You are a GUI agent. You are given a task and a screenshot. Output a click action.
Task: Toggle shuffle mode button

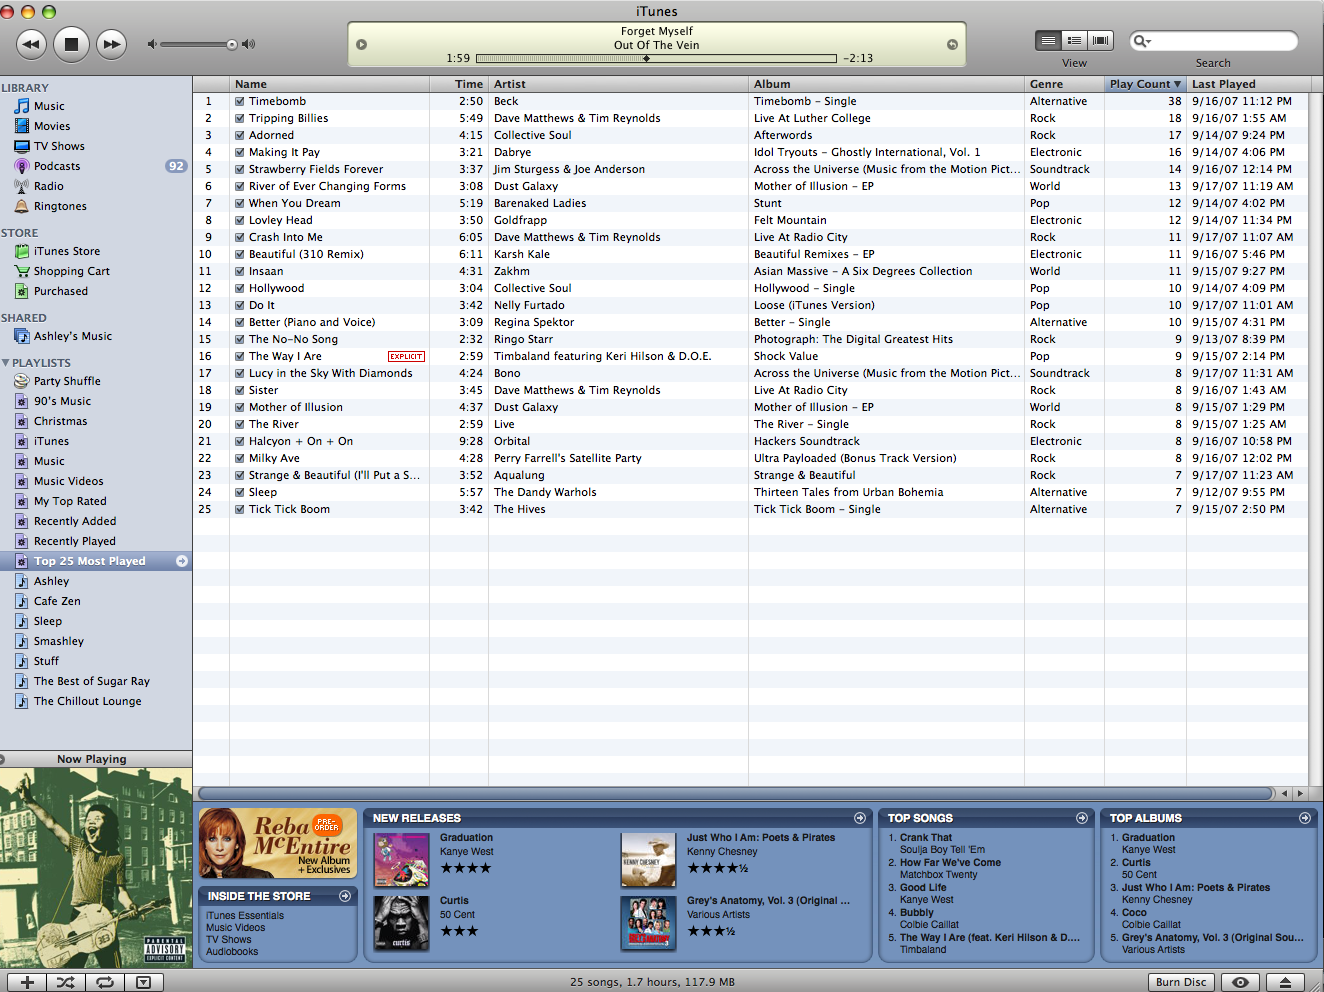click(x=65, y=982)
